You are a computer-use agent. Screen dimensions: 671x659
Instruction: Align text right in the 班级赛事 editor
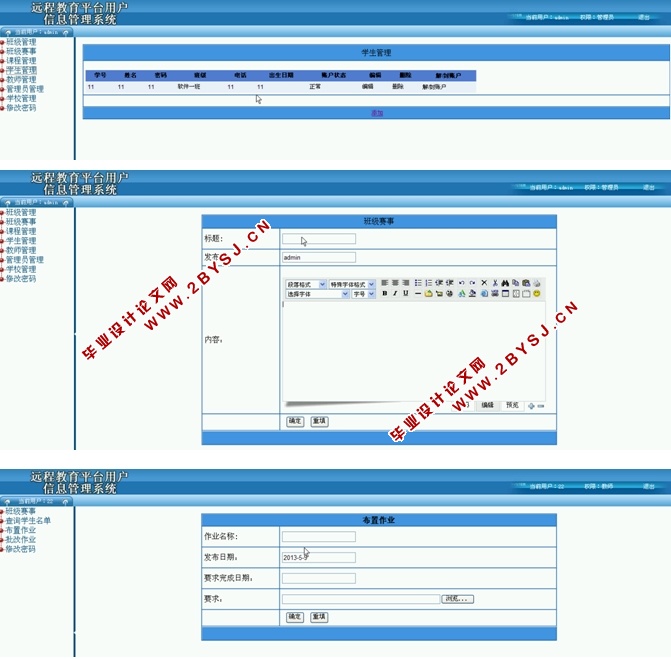pyautogui.click(x=406, y=283)
